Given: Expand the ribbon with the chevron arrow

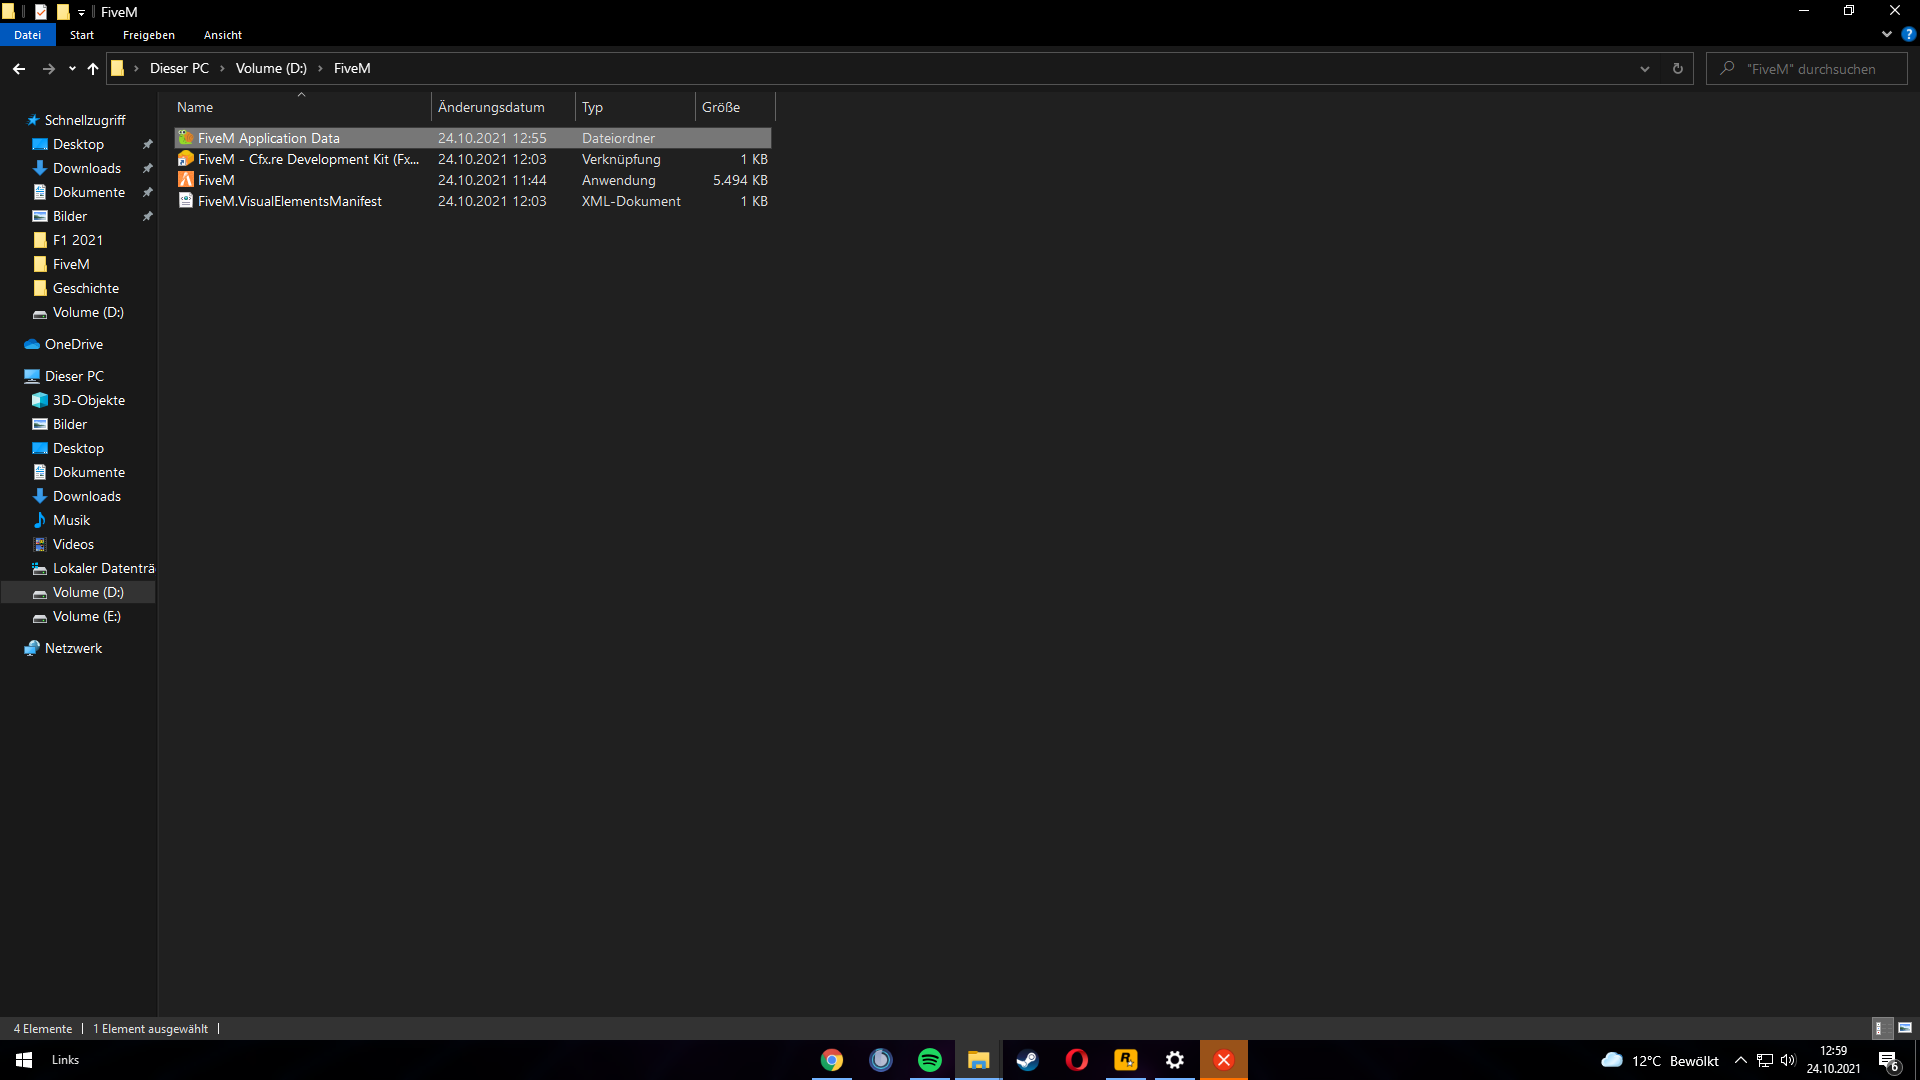Looking at the screenshot, I should [x=1886, y=34].
